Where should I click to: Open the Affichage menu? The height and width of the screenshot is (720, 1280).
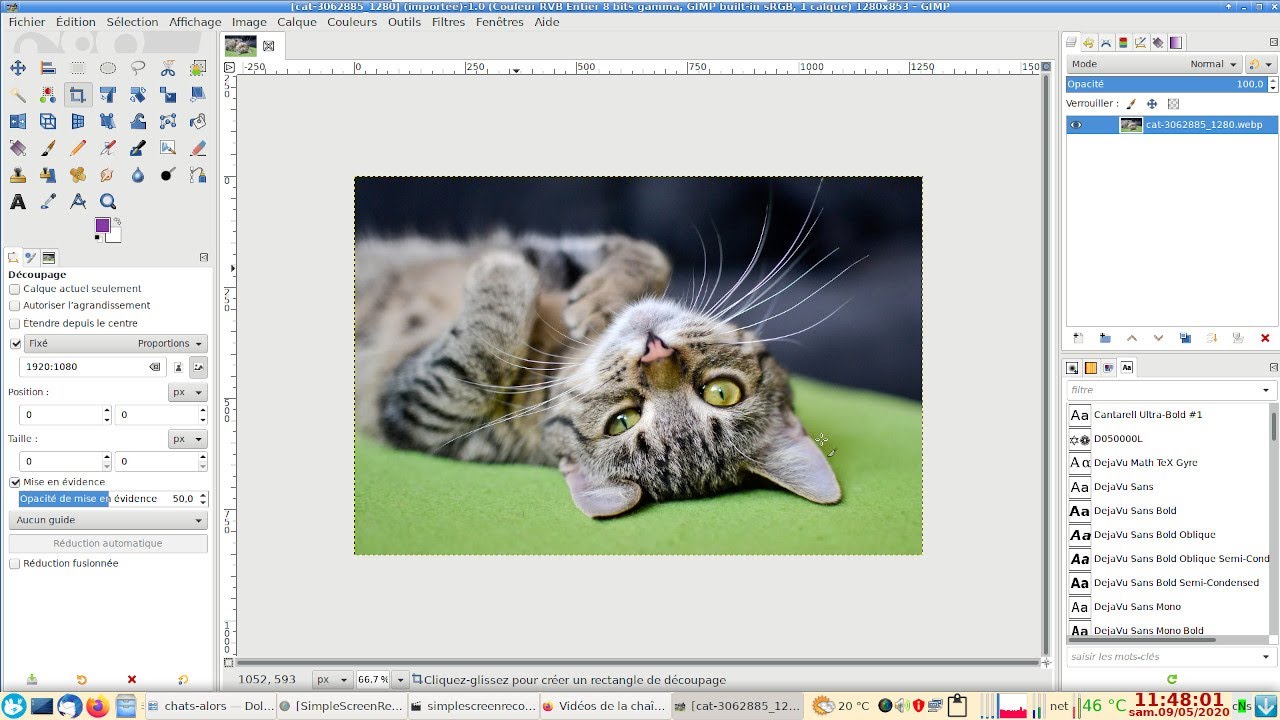pyautogui.click(x=195, y=22)
